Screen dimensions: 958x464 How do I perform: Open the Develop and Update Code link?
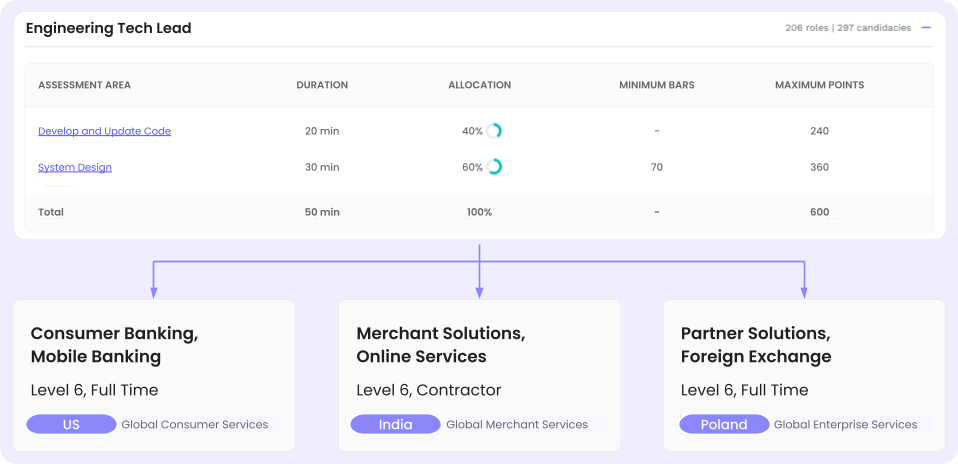[x=104, y=131]
